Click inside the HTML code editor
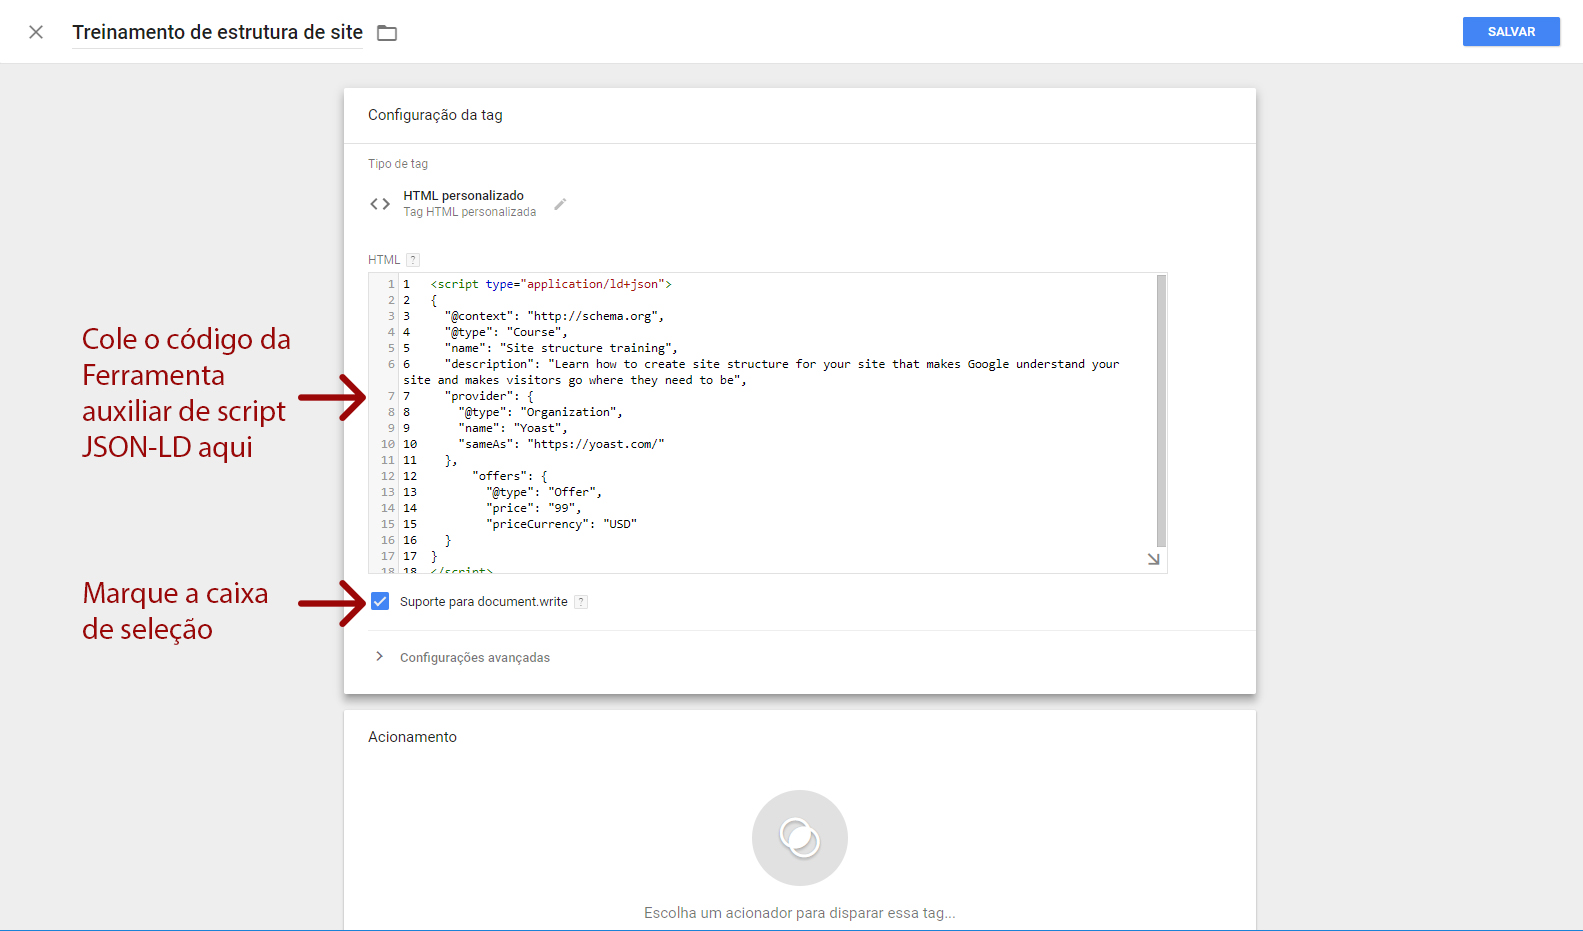This screenshot has width=1583, height=931. [x=767, y=423]
